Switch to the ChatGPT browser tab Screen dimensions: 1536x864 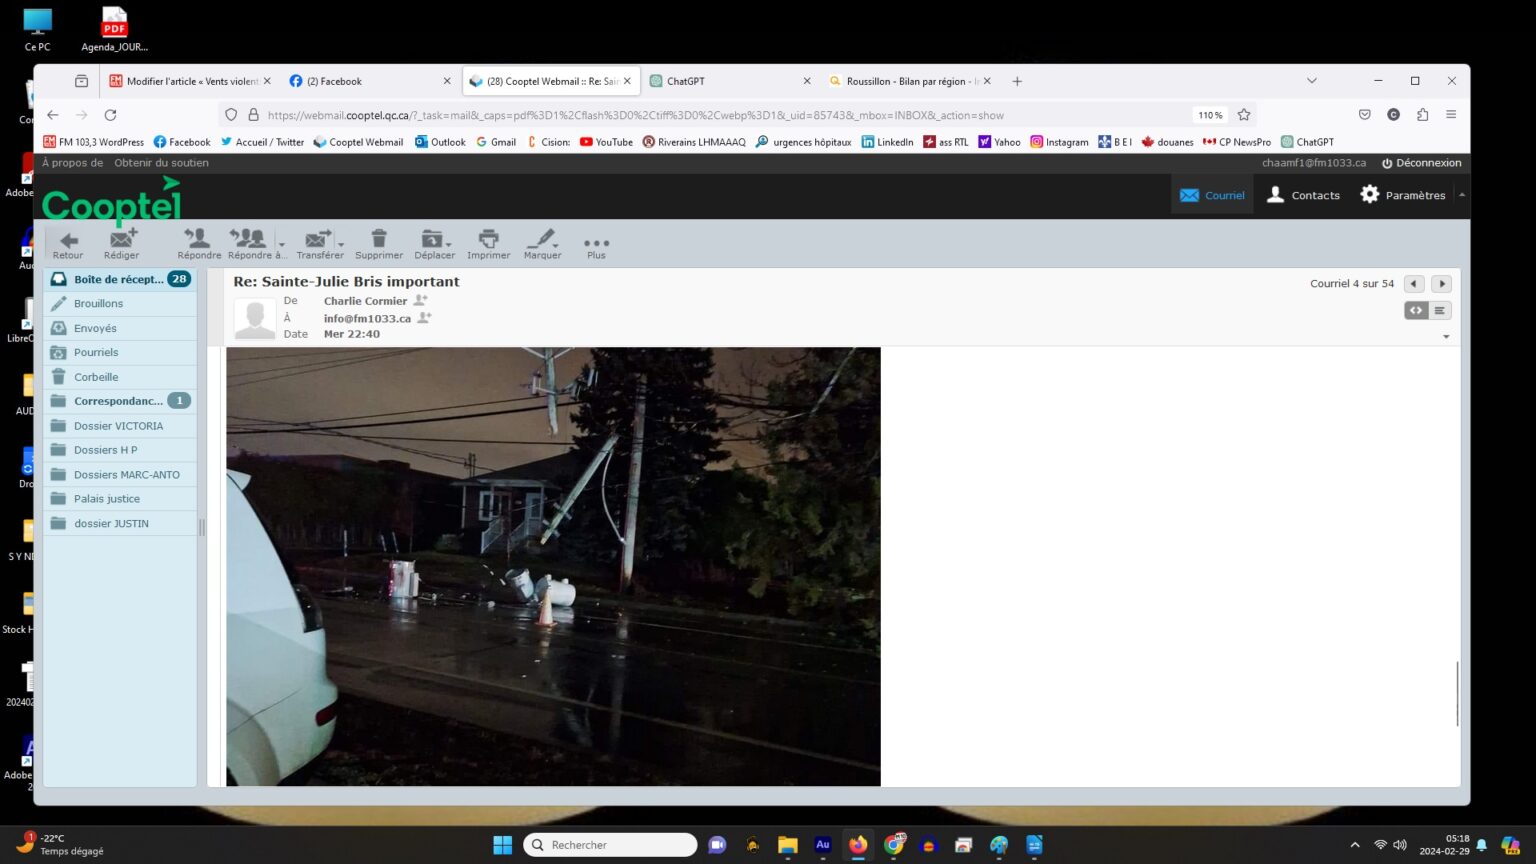point(729,81)
